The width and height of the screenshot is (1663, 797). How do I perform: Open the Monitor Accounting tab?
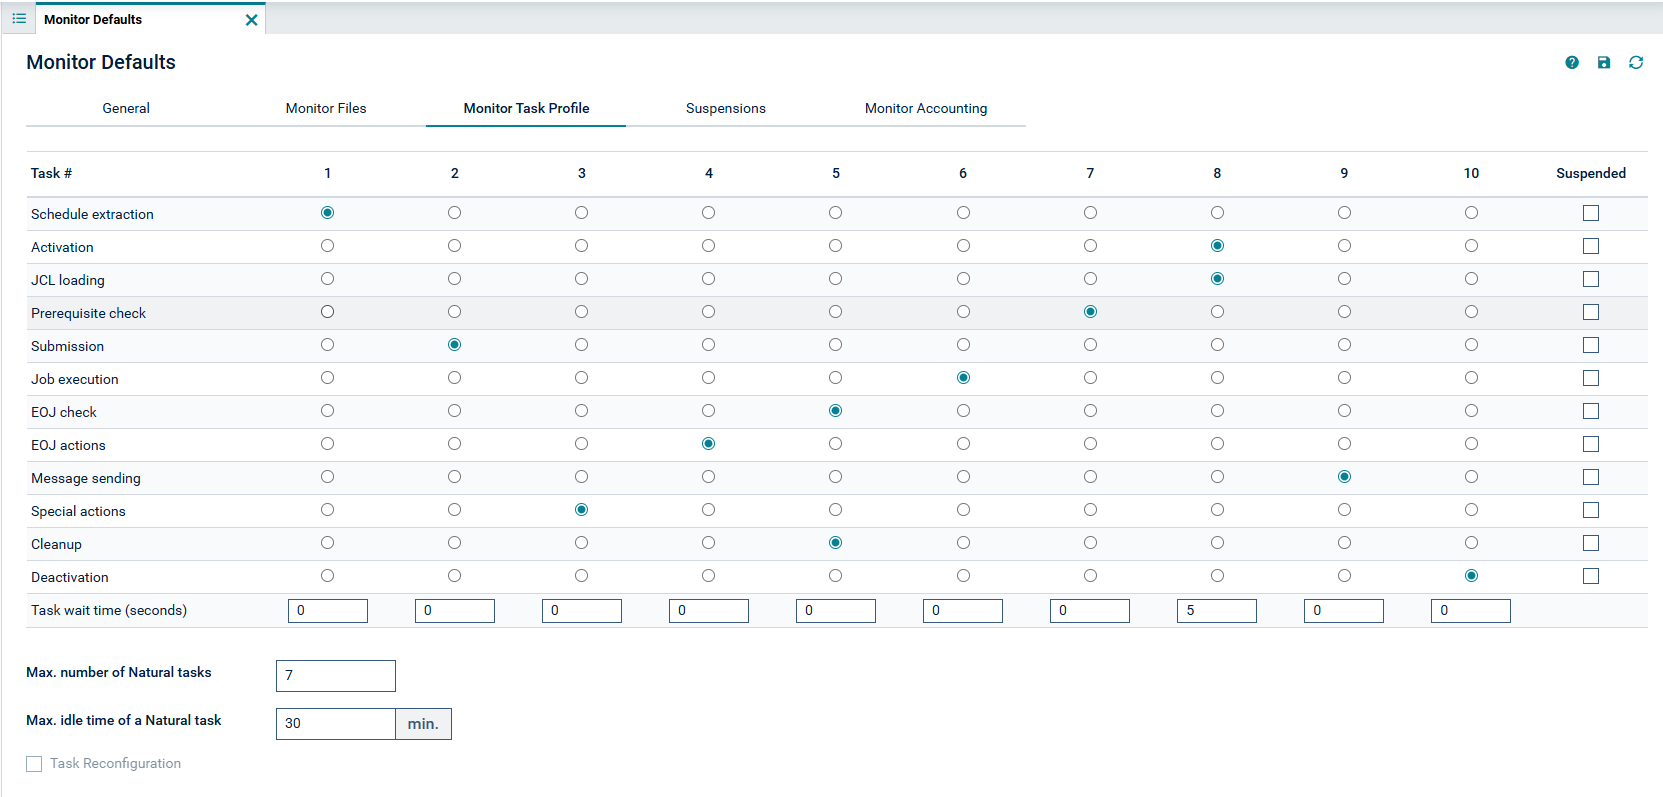point(926,108)
